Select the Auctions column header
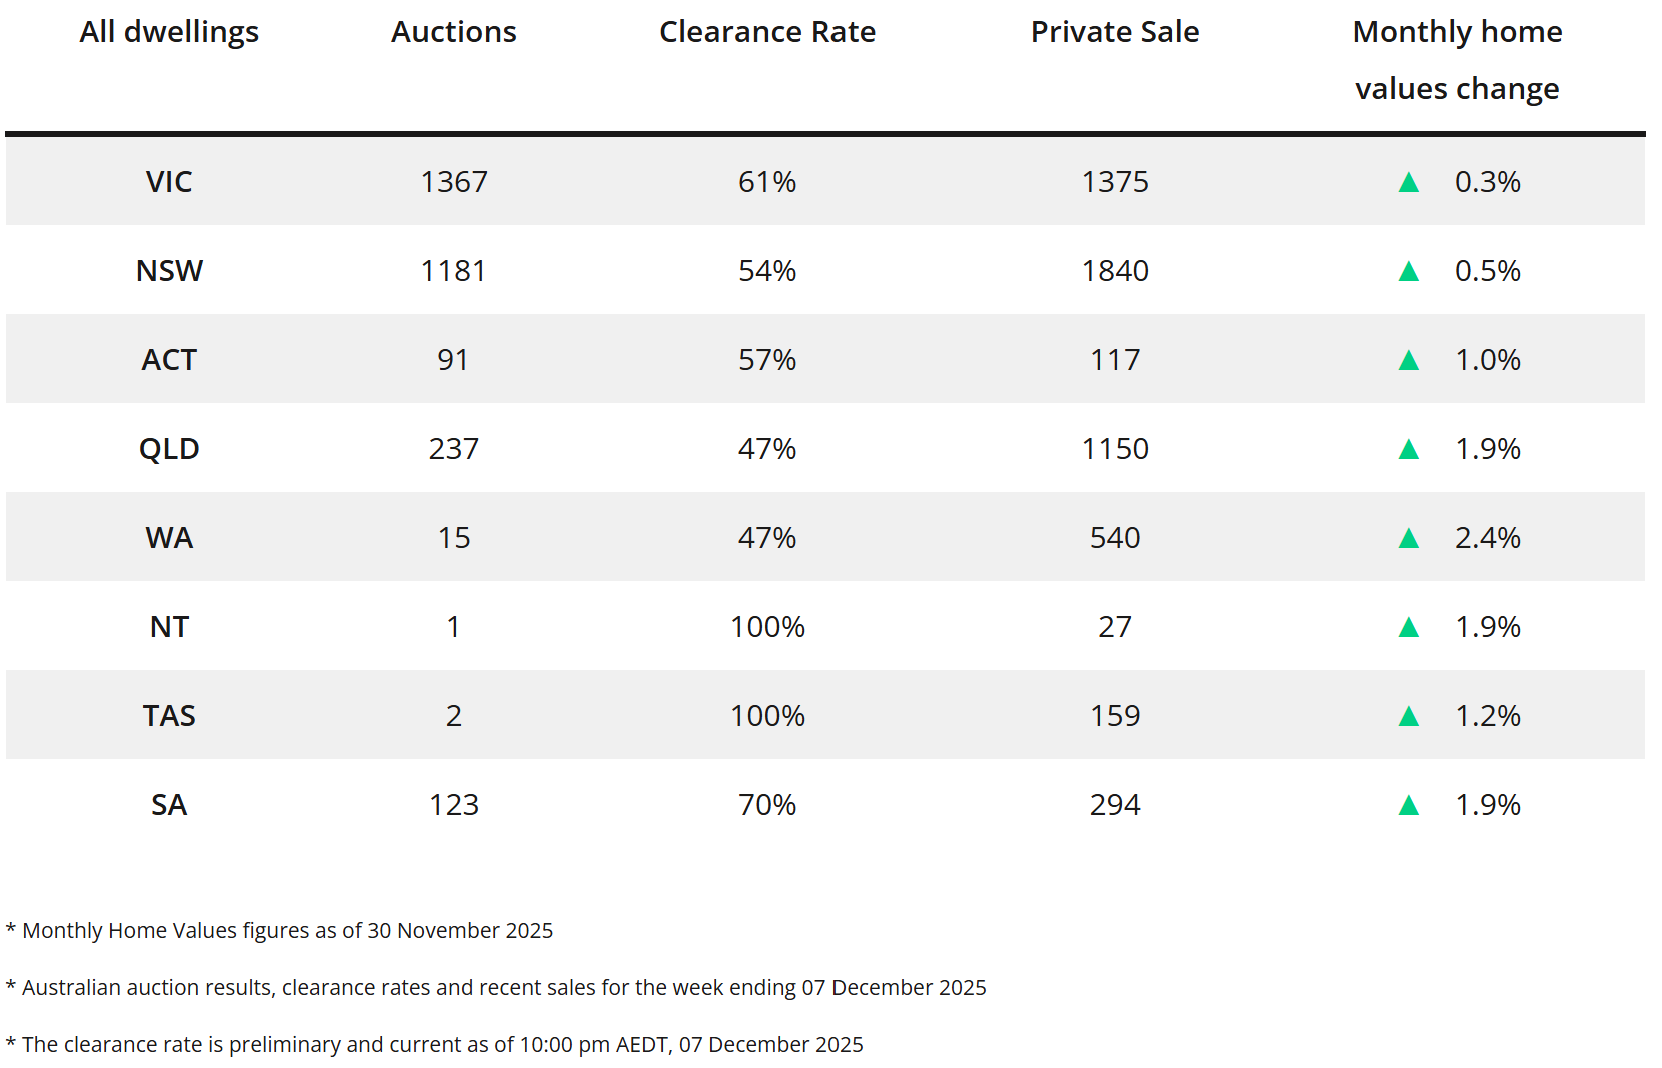Screen dimensions: 1662x1068 (x=453, y=32)
